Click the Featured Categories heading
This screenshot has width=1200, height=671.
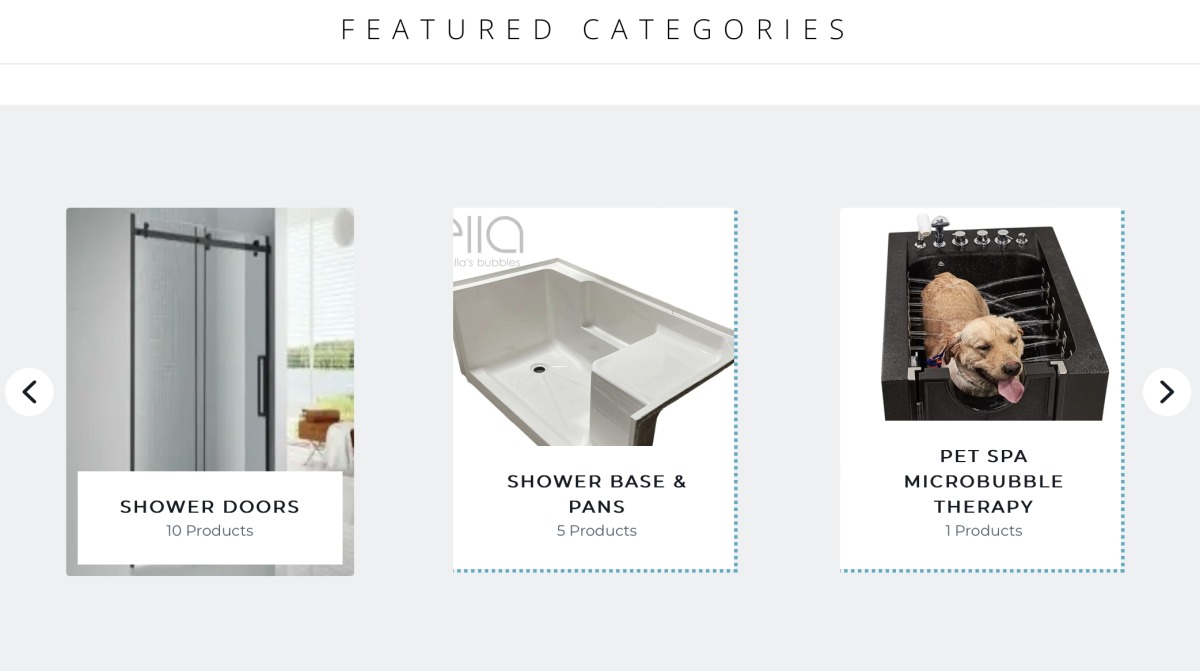pos(595,30)
